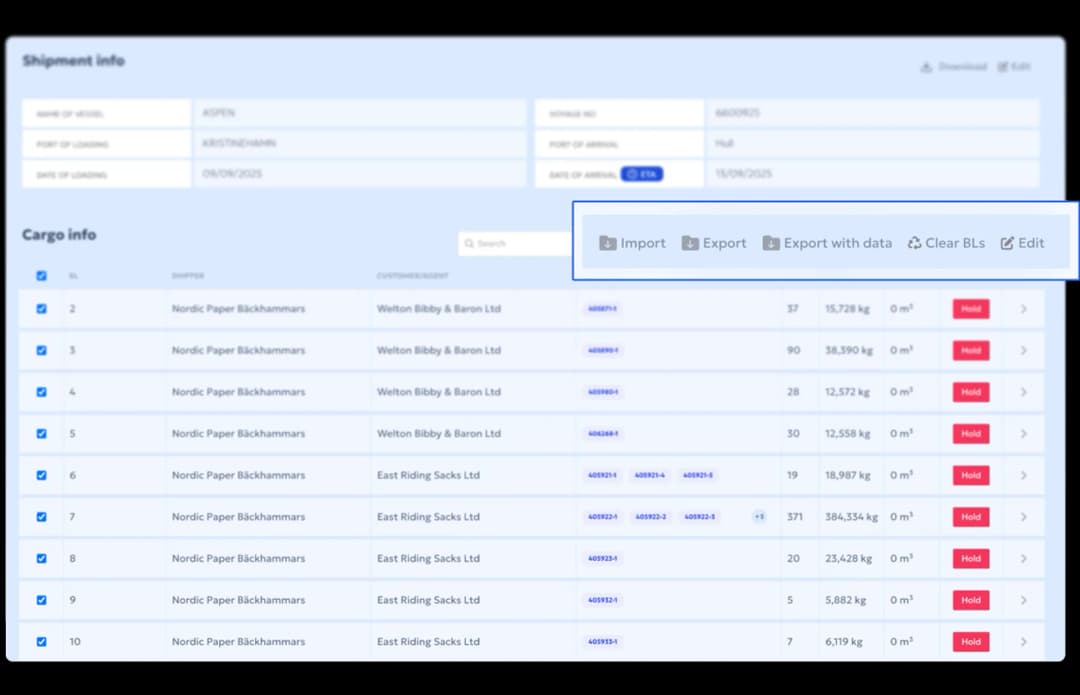1080x695 pixels.
Task: Toggle the select-all checkbox in table header
Action: (x=41, y=276)
